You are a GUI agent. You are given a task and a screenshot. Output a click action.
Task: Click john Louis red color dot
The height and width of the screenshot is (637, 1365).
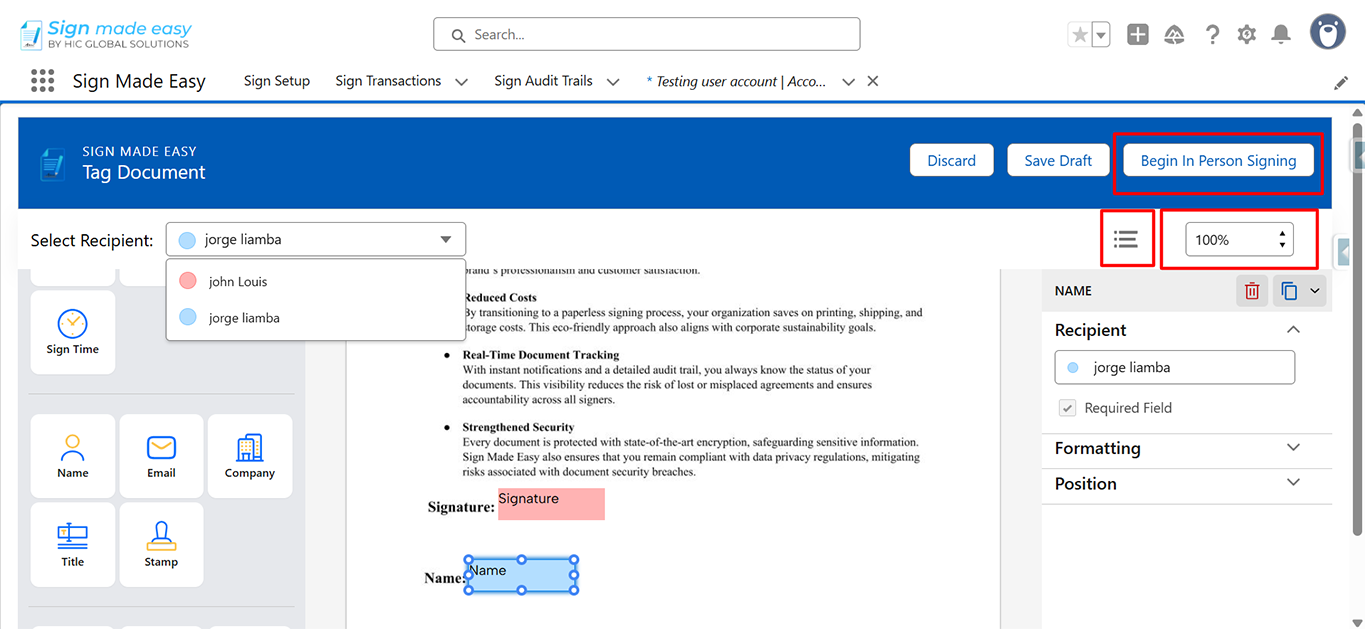187,281
